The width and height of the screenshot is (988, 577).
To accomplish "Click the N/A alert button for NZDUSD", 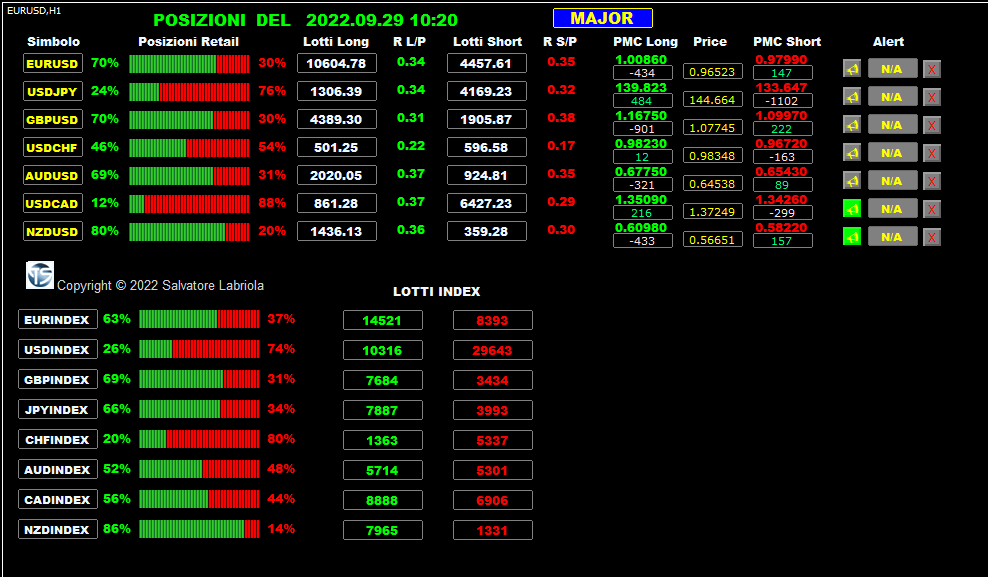I will [x=892, y=237].
